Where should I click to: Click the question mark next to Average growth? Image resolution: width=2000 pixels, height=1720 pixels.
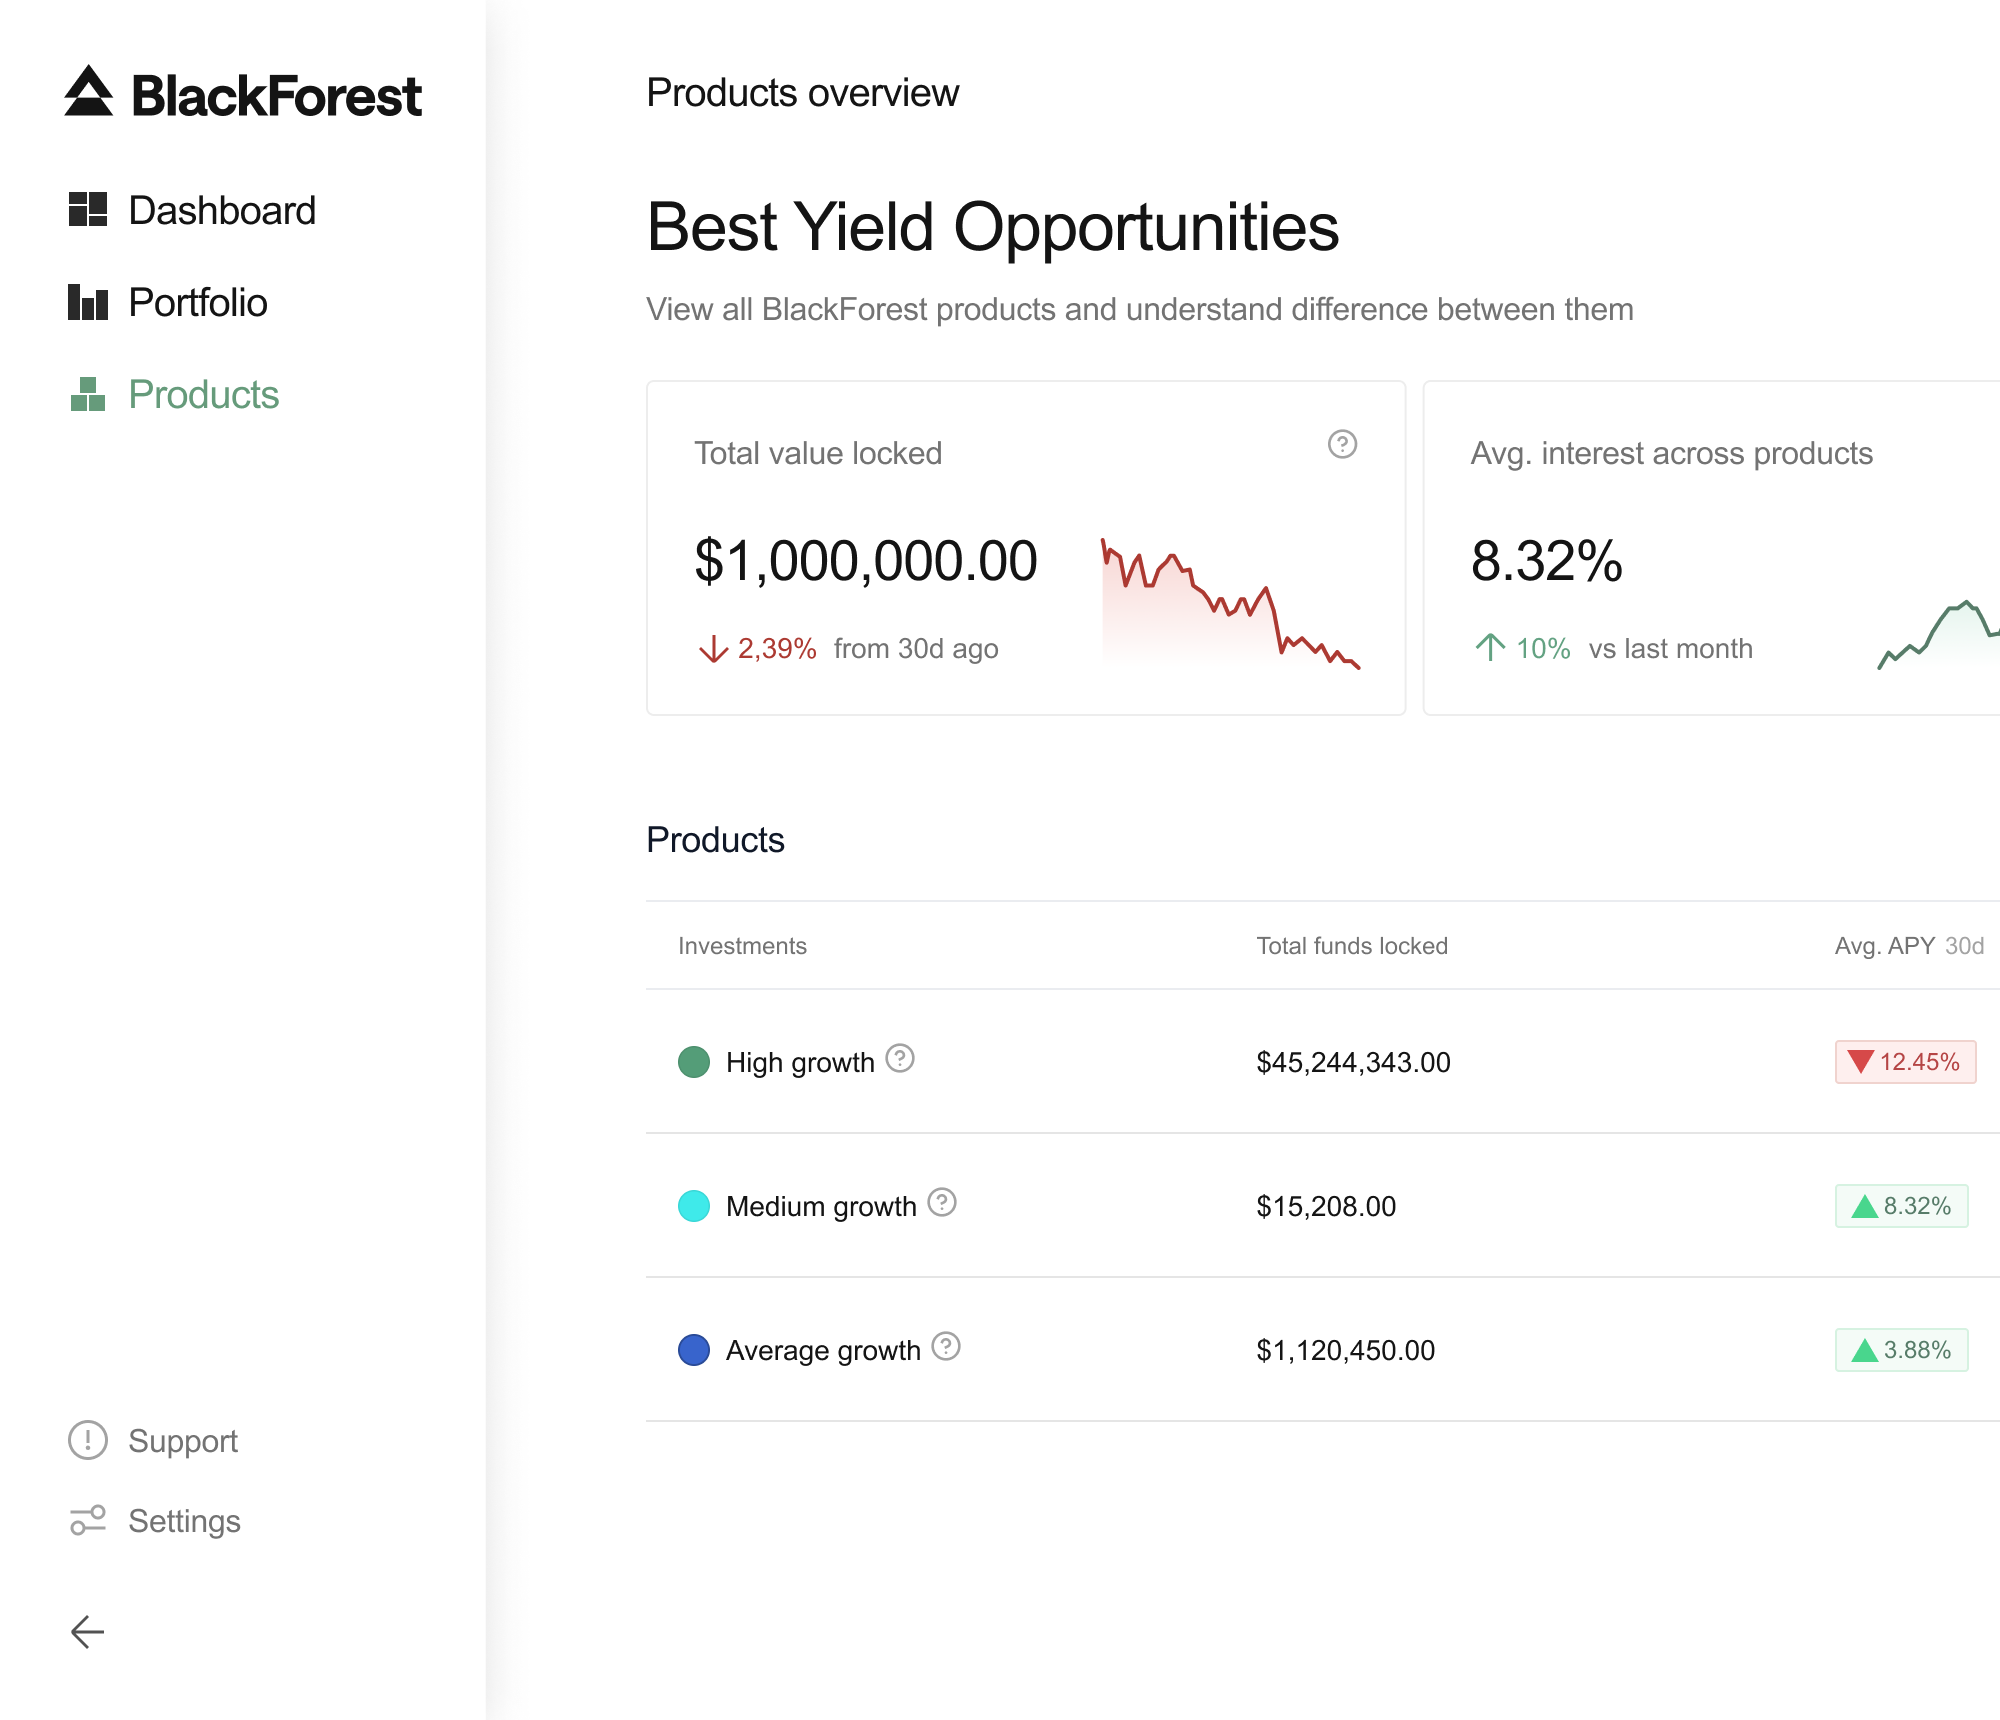point(944,1348)
